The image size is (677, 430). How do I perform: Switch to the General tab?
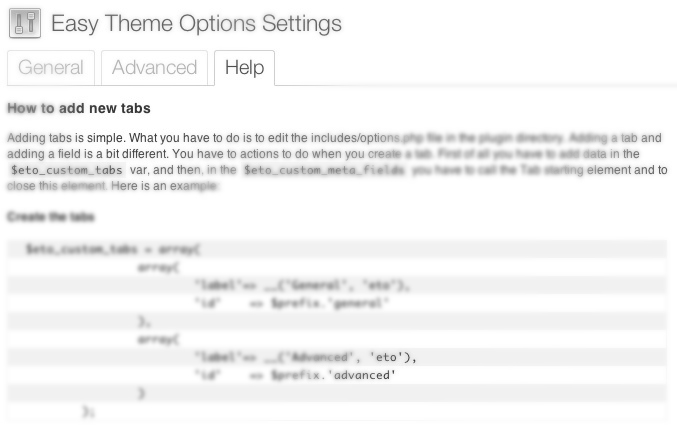pyautogui.click(x=50, y=68)
